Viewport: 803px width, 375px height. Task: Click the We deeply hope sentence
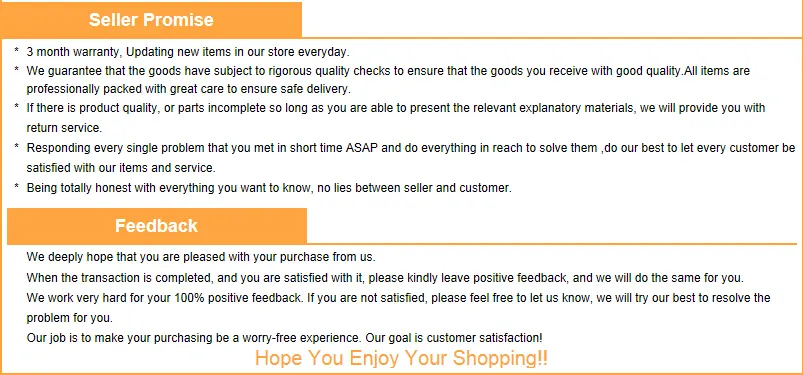coord(201,257)
